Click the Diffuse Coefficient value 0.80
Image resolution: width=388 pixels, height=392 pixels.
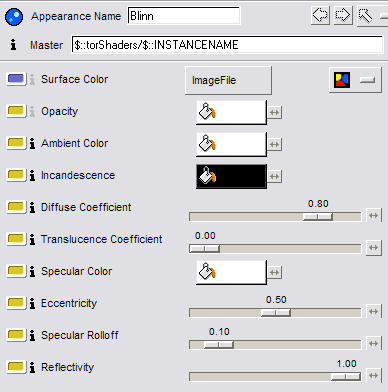[x=318, y=204]
